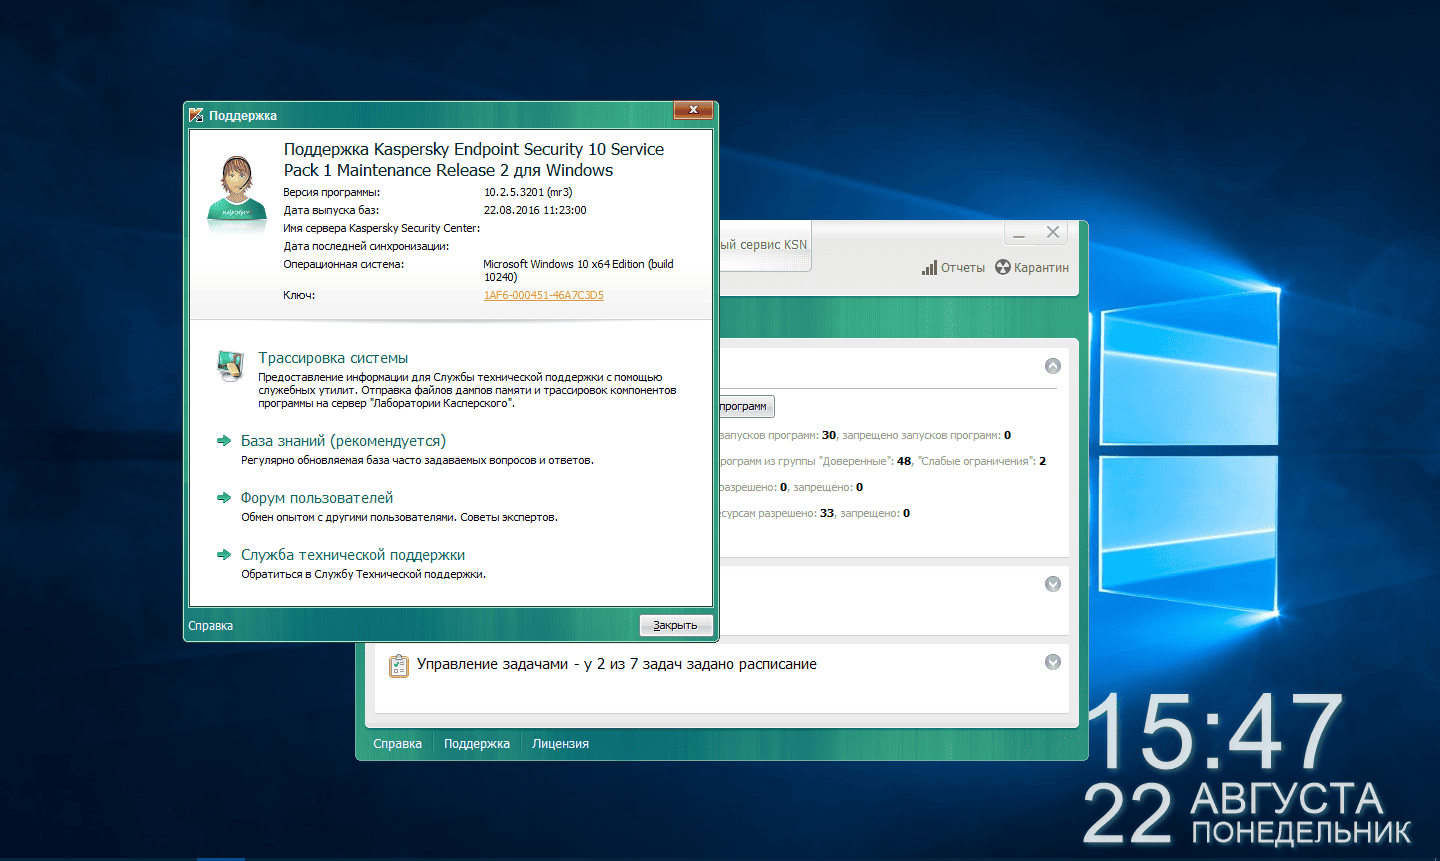Click the запущено программ count 30

point(829,435)
